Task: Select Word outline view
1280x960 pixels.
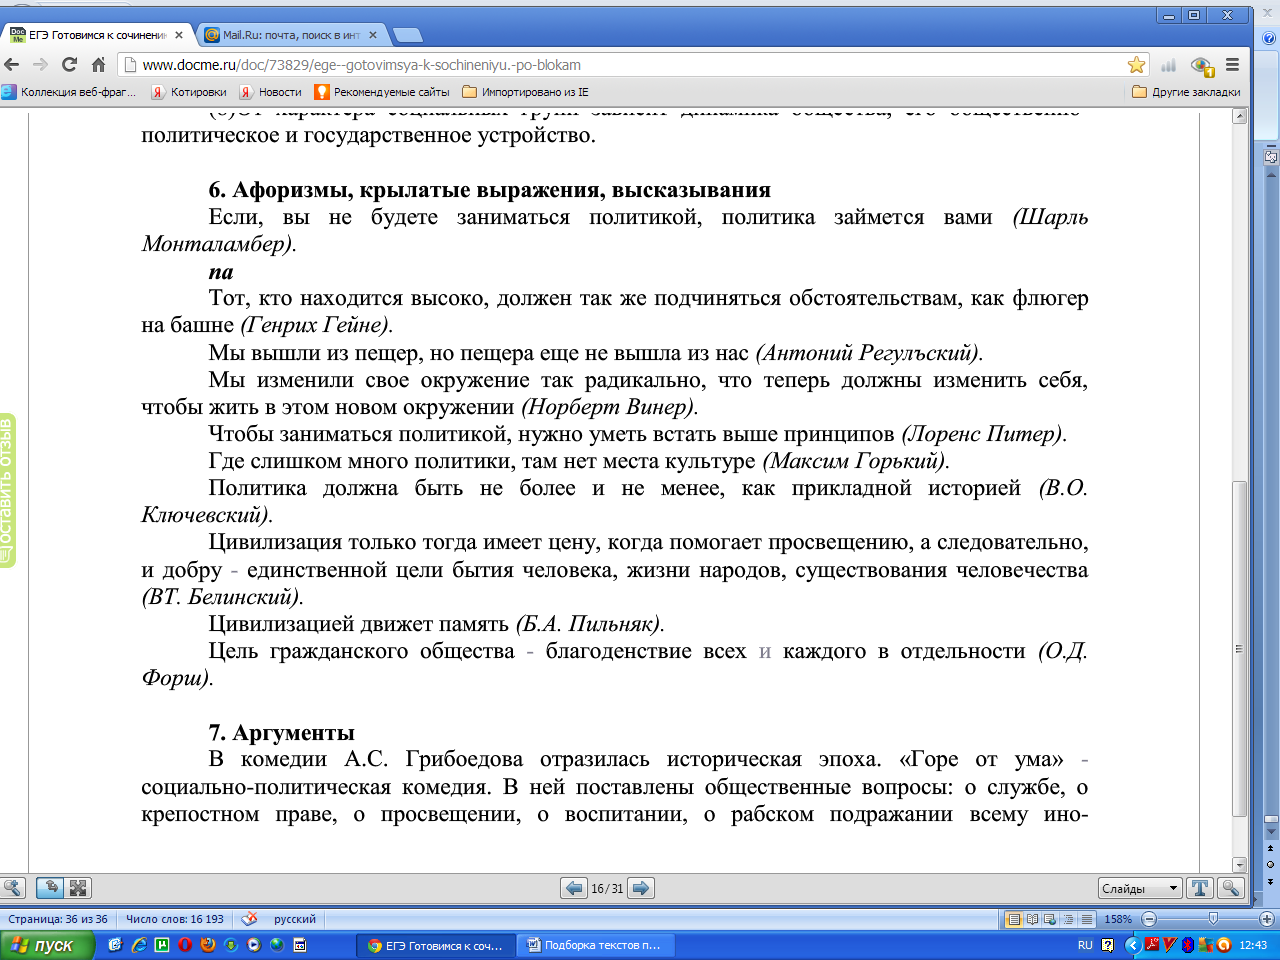Action: pyautogui.click(x=1068, y=919)
